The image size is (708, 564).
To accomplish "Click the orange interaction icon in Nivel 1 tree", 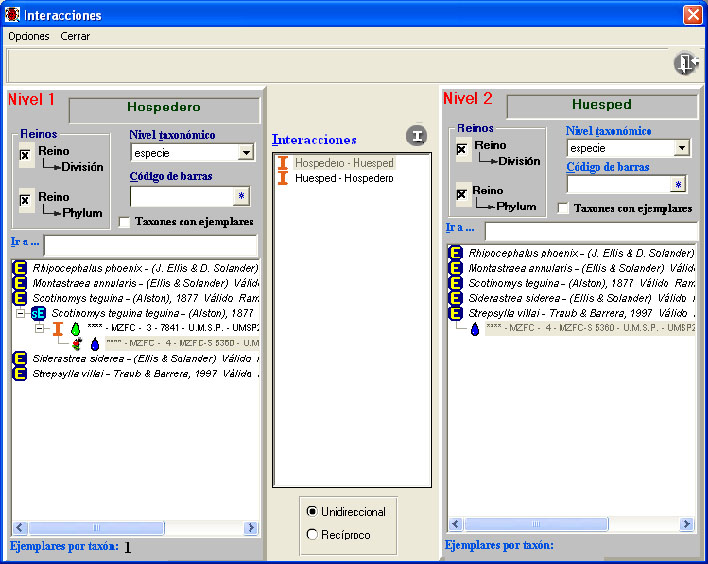I will click(58, 328).
